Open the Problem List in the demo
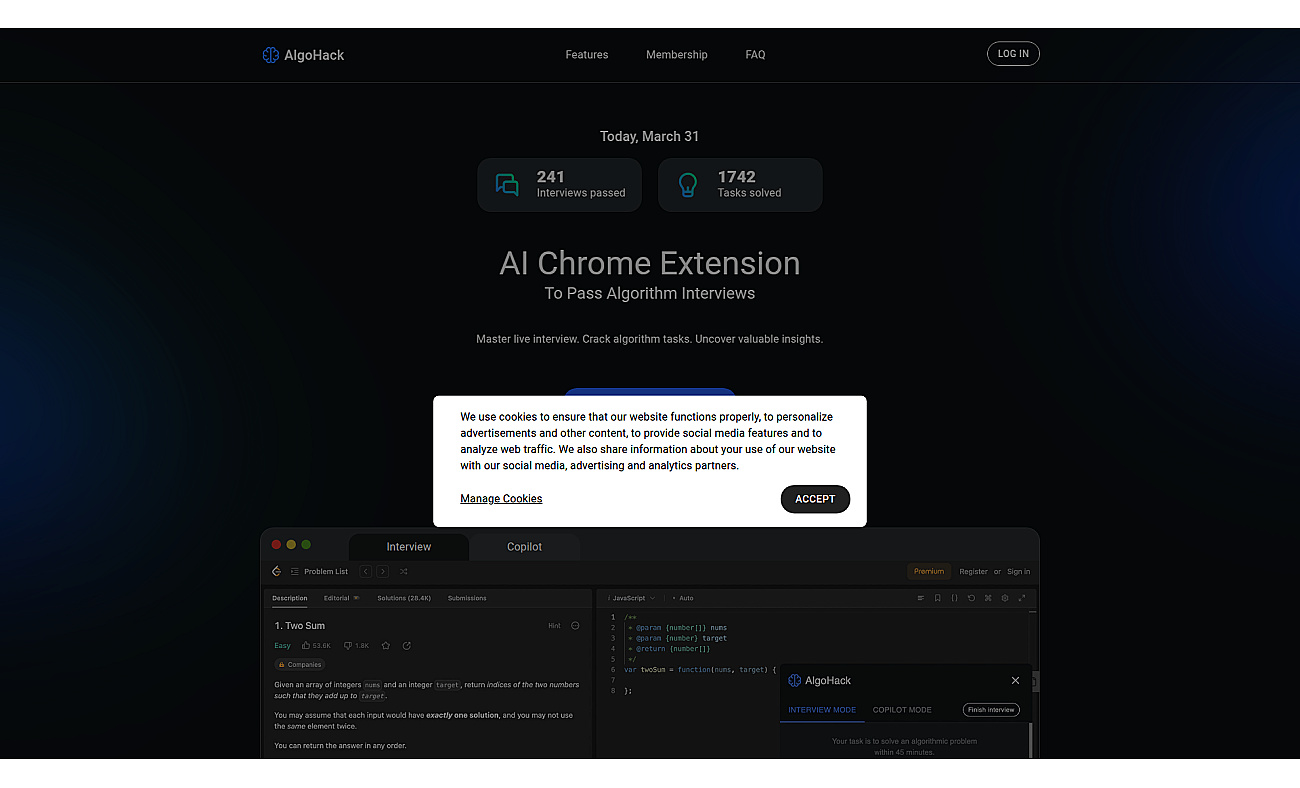 click(x=320, y=572)
